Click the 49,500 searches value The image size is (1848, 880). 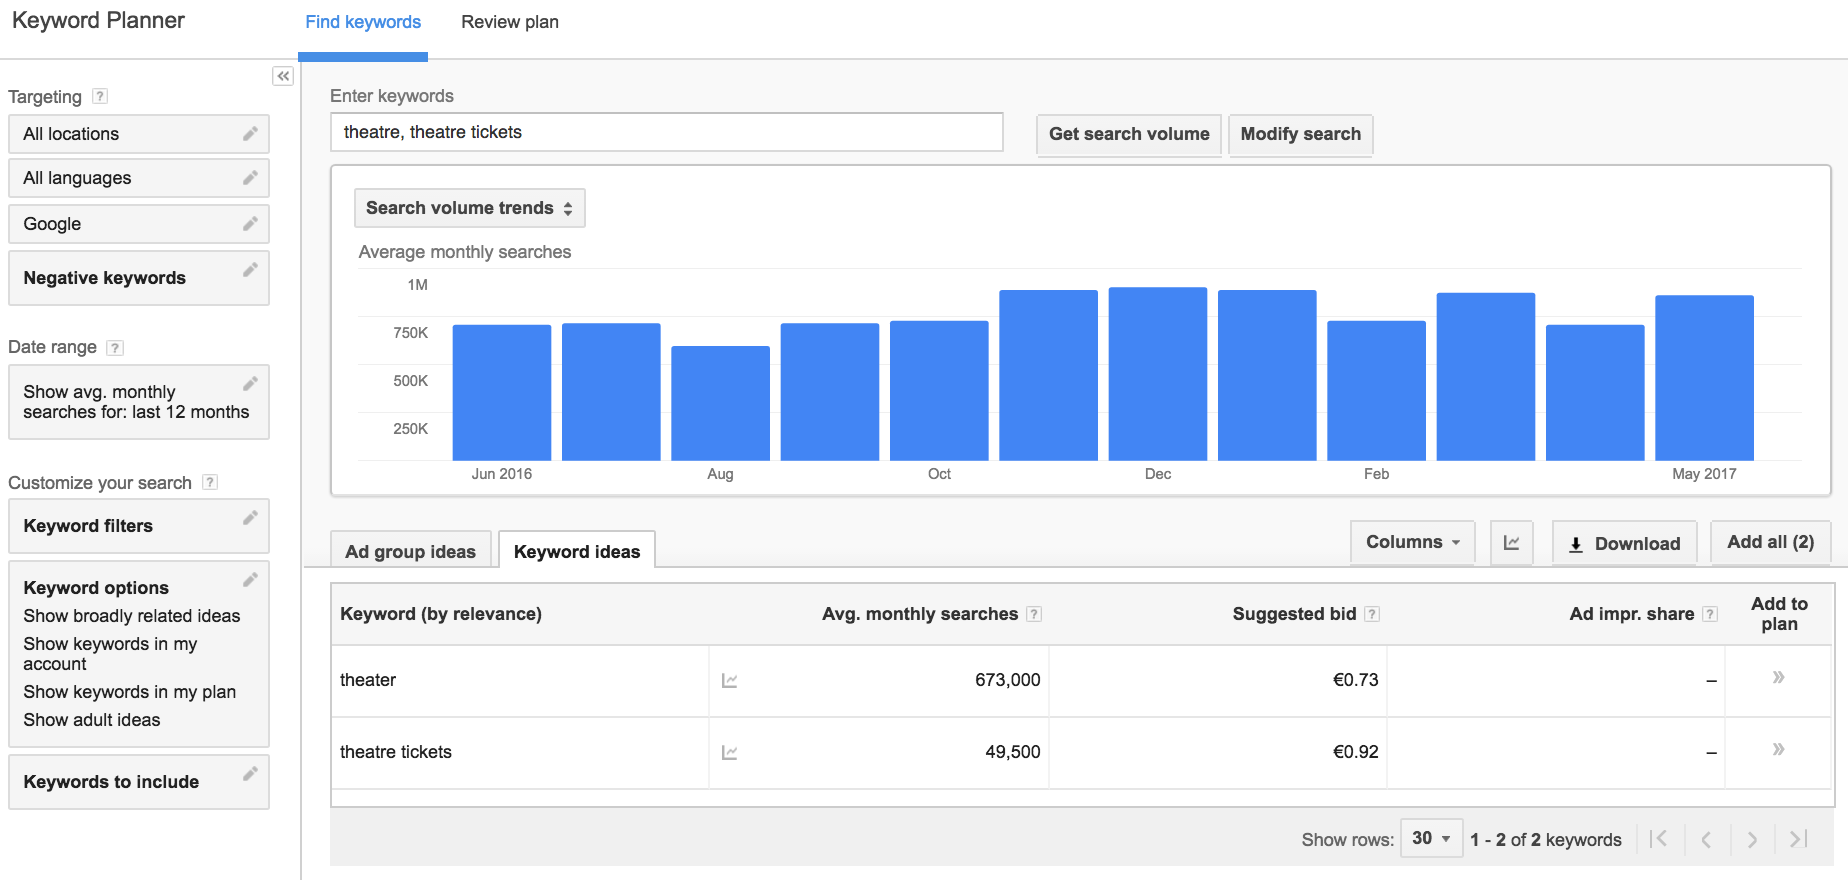pos(1013,752)
